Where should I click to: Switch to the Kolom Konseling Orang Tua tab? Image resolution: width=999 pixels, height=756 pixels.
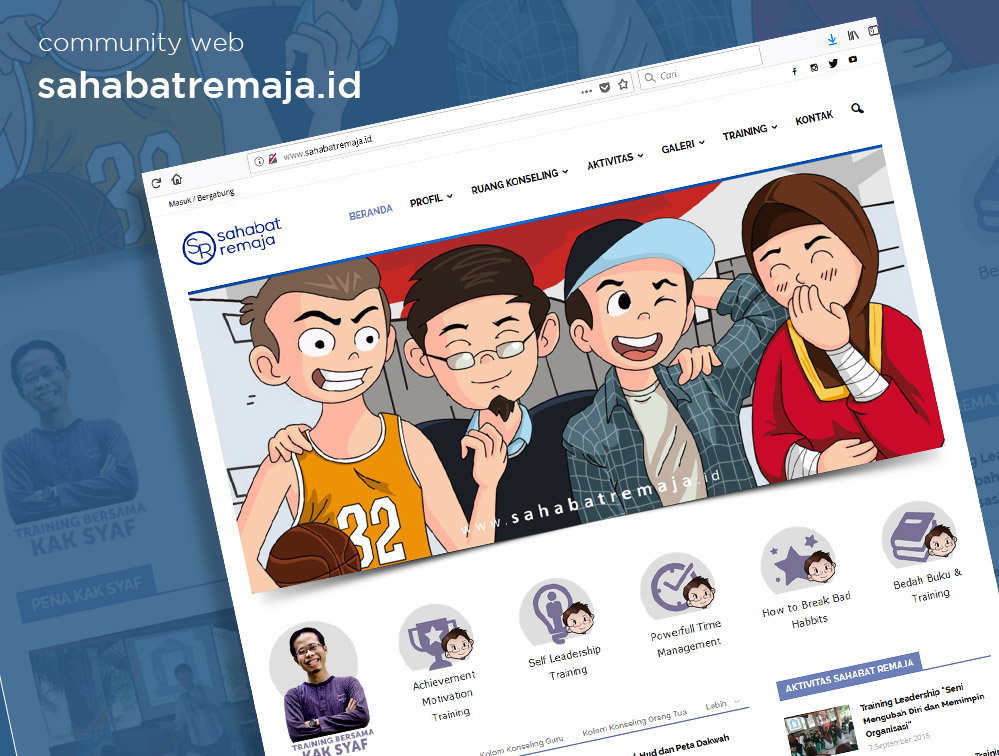(635, 722)
